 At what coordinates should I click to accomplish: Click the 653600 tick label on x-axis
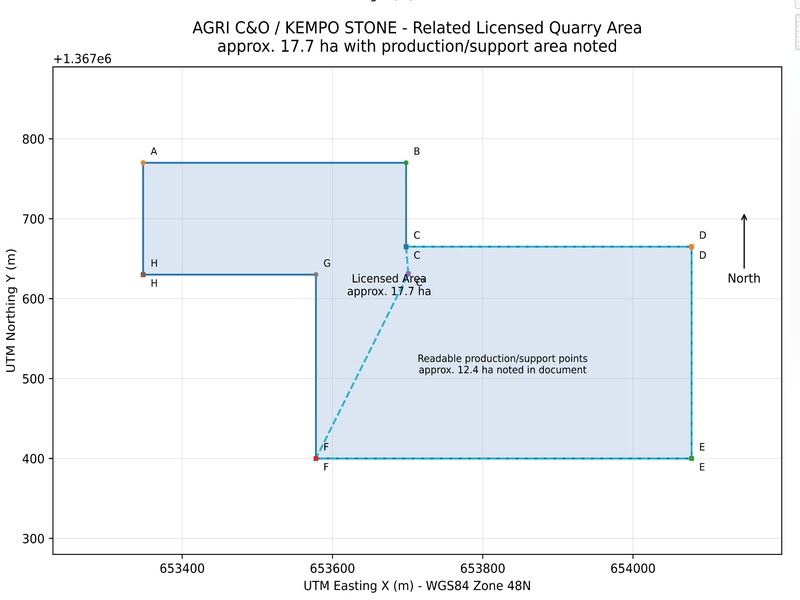click(332, 568)
